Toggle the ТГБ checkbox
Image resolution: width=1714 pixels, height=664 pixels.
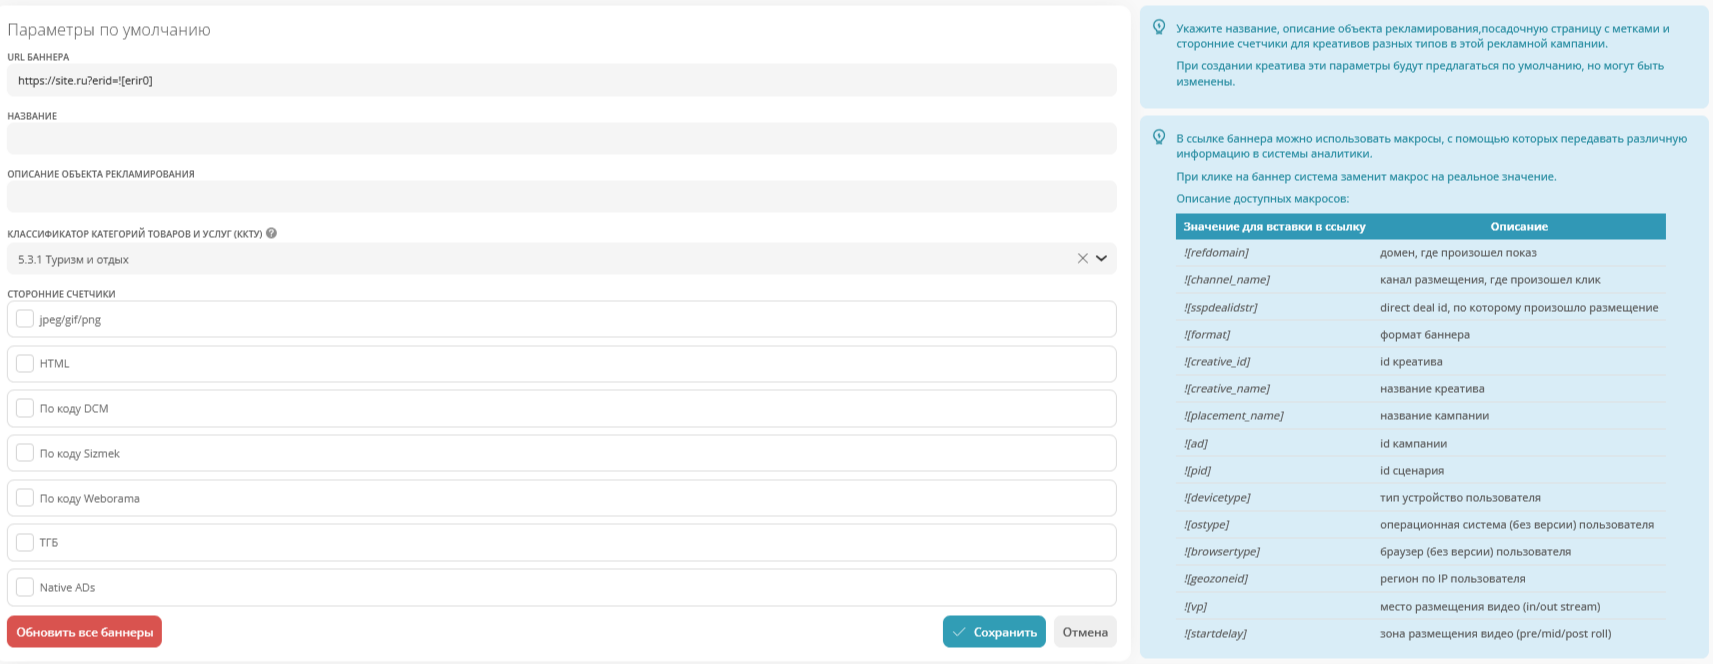pos(25,542)
